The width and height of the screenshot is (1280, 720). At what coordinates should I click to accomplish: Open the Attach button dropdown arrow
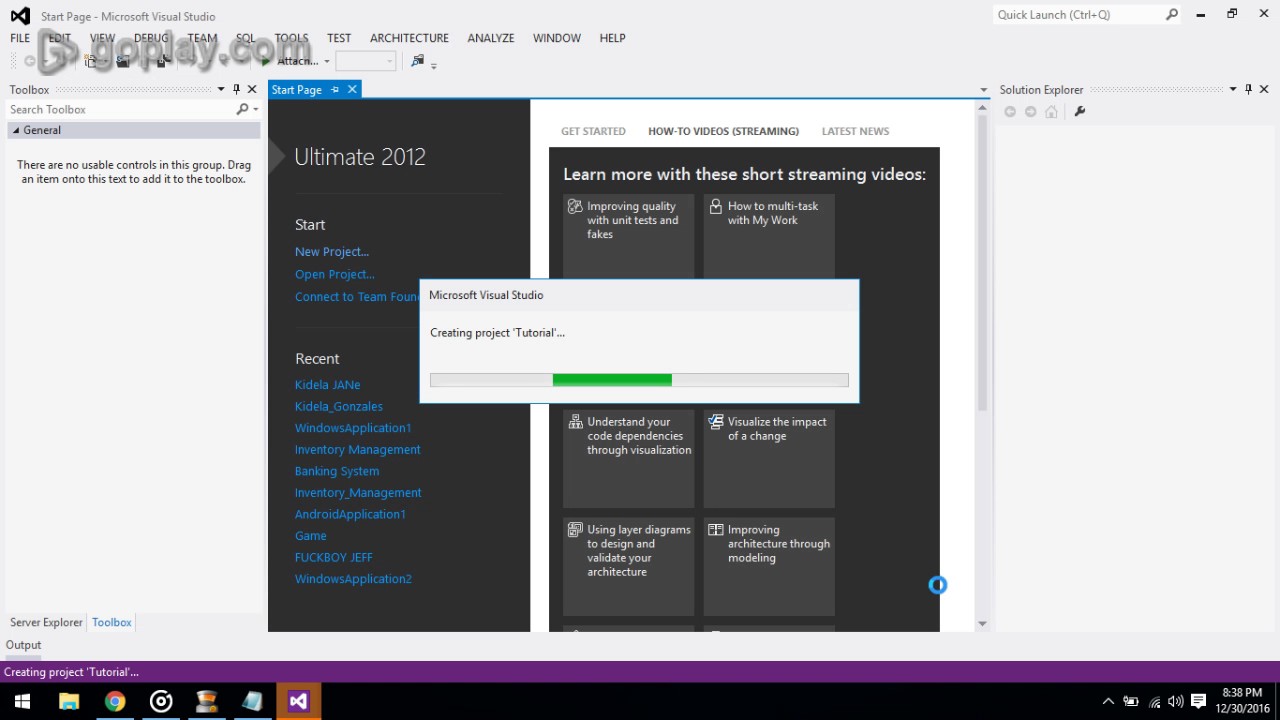pyautogui.click(x=326, y=62)
